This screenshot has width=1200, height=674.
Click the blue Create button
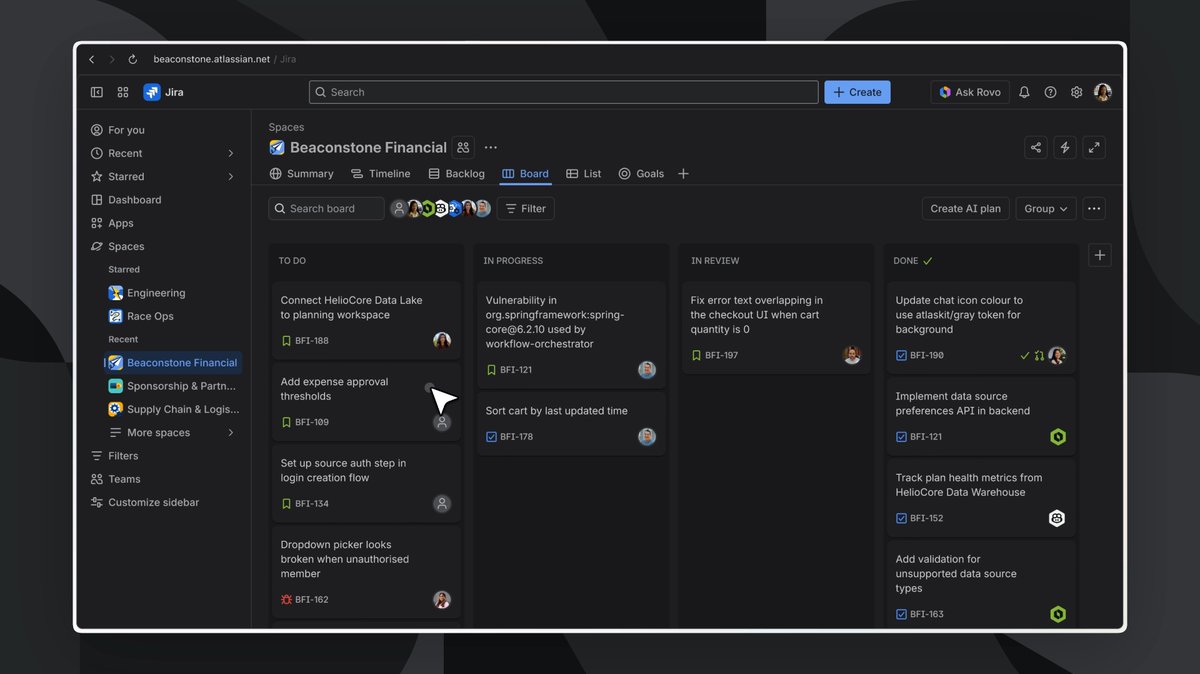point(857,92)
